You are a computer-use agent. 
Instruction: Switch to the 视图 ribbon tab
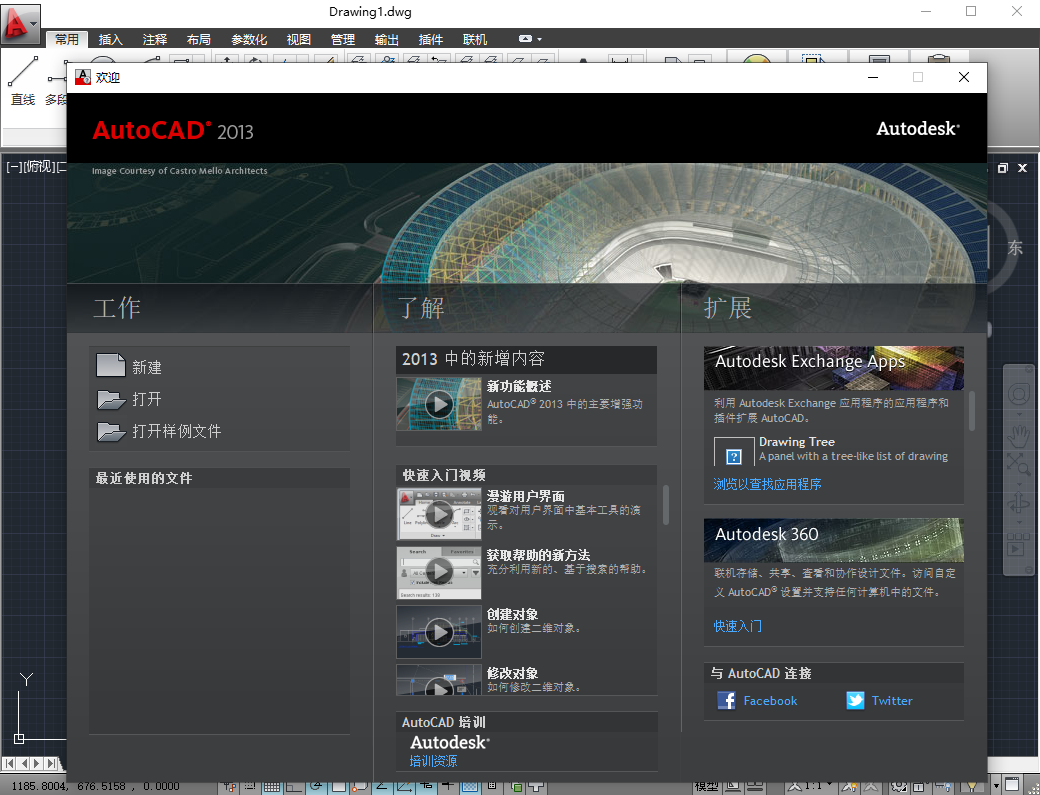click(298, 40)
